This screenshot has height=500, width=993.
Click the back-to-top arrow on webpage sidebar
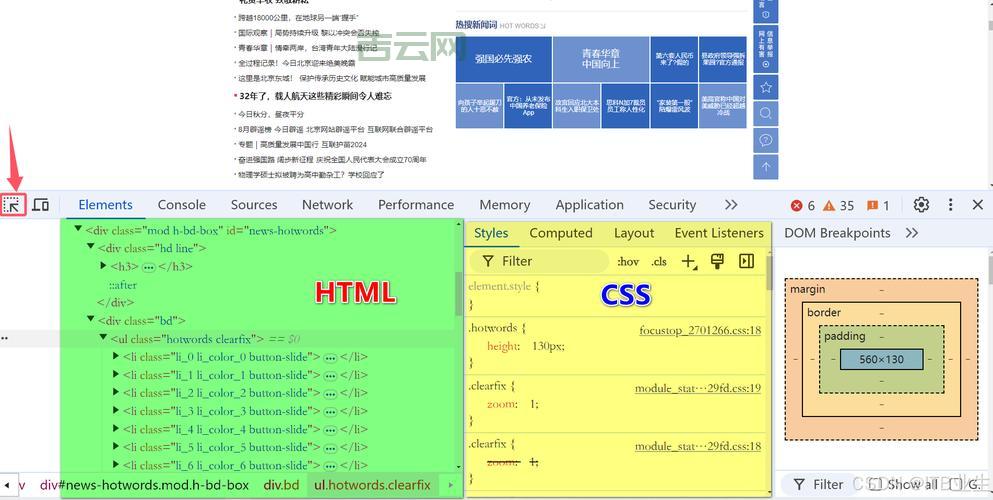[x=766, y=167]
